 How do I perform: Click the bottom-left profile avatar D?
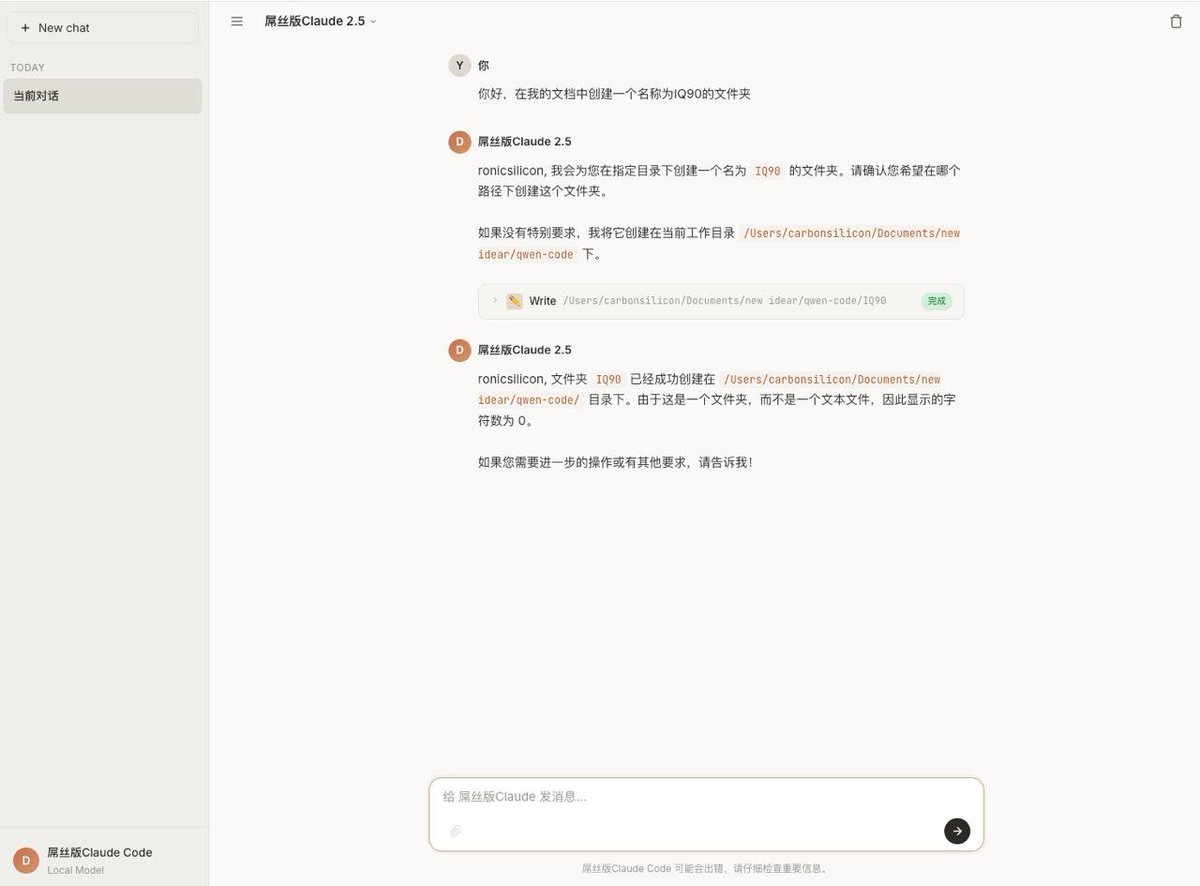[26, 860]
